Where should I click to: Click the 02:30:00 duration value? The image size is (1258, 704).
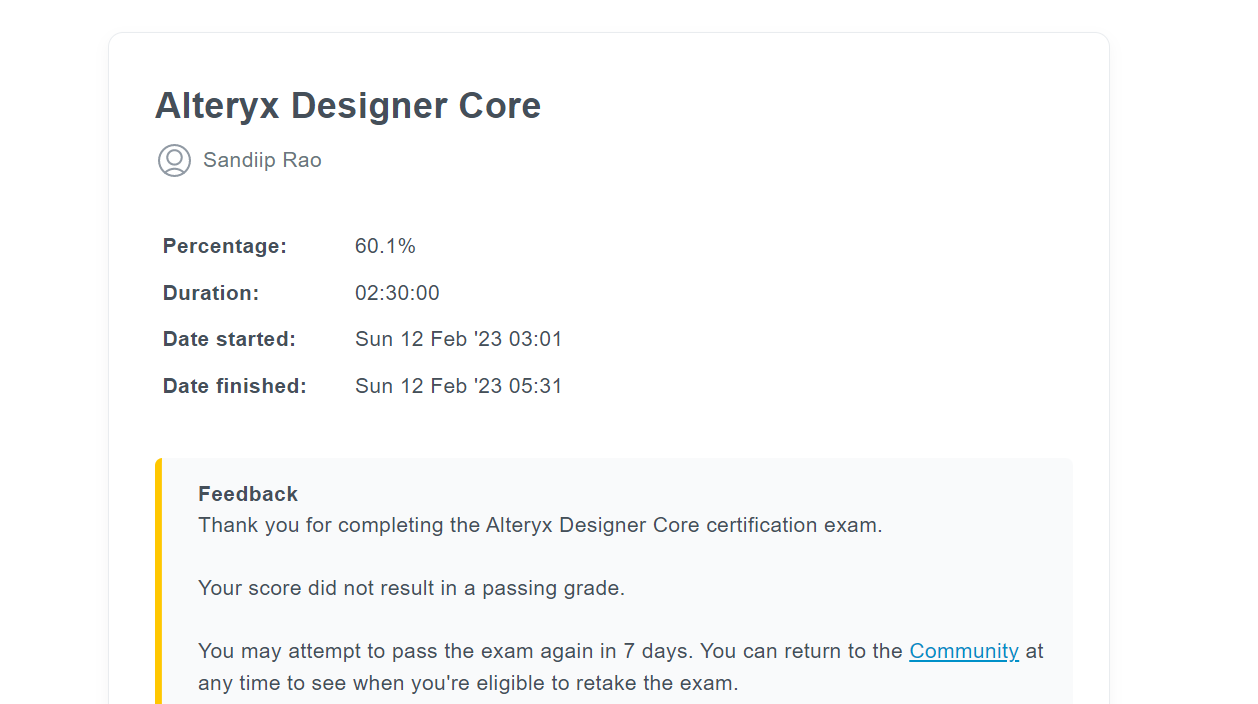coord(397,293)
